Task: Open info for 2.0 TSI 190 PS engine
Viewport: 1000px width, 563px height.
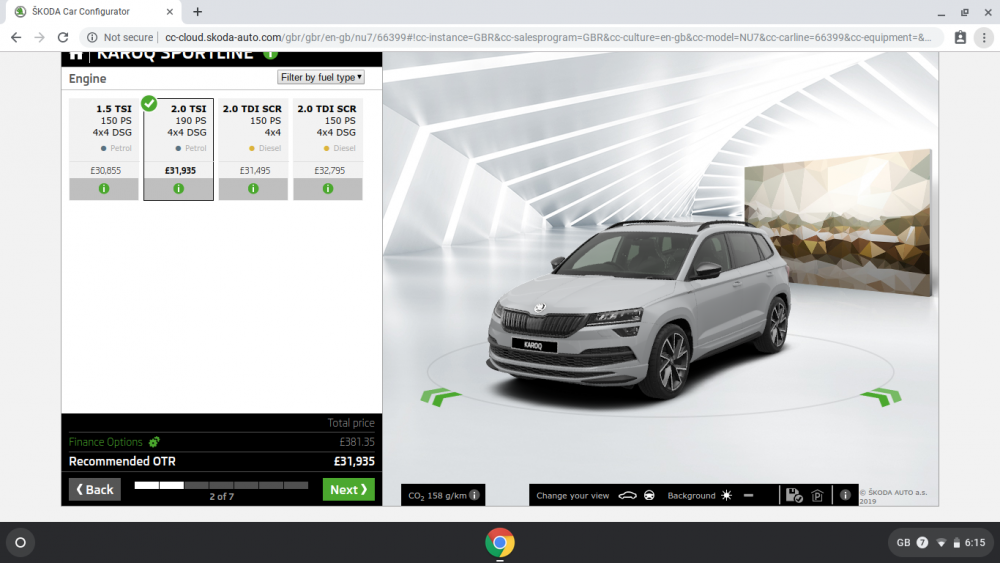Action: [179, 189]
